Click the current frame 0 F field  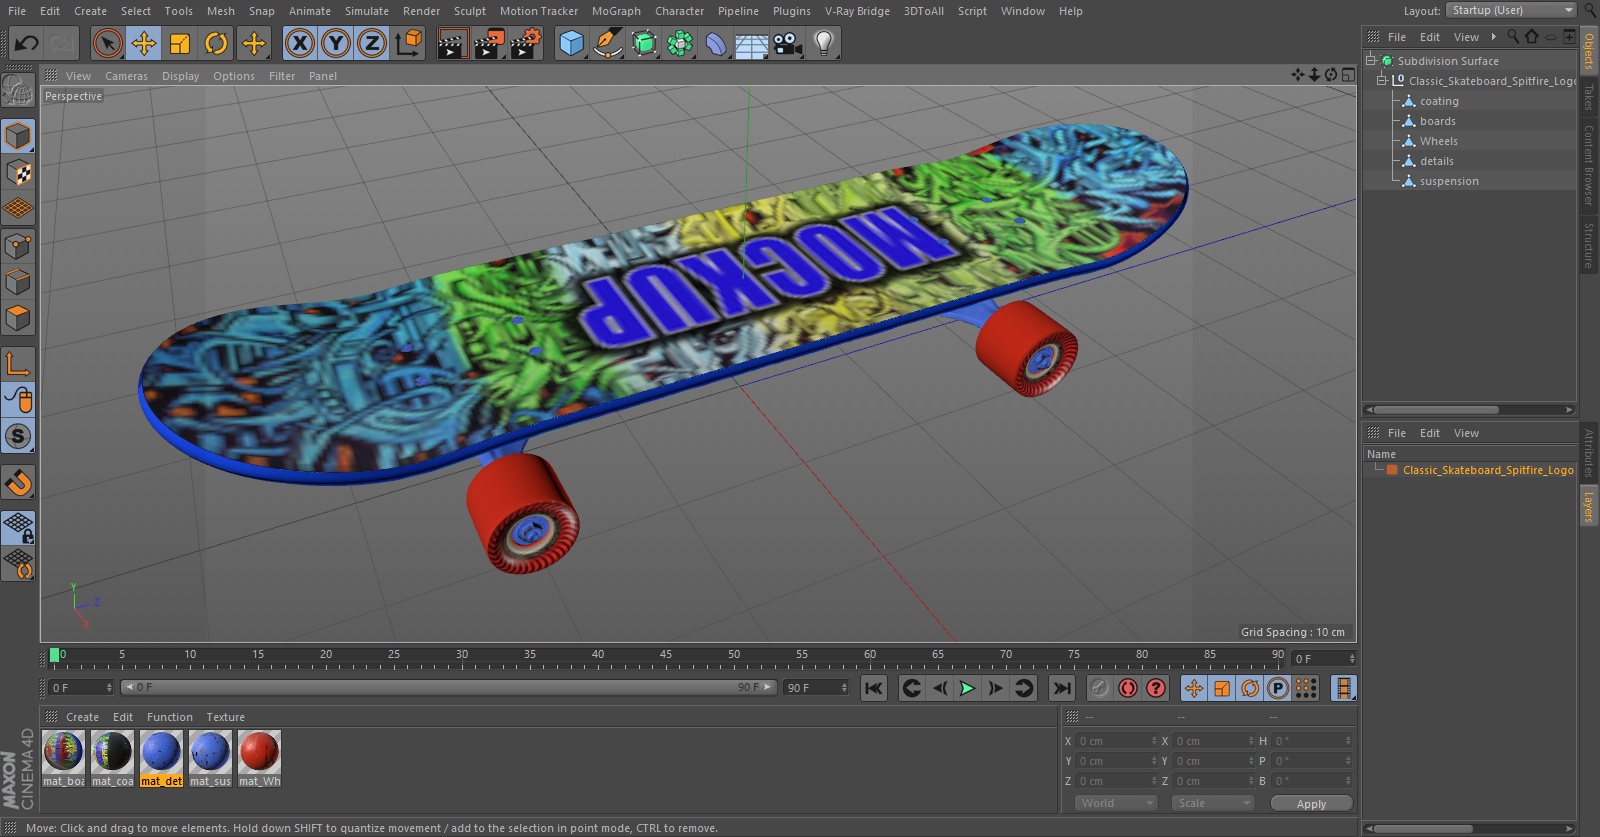tap(81, 687)
